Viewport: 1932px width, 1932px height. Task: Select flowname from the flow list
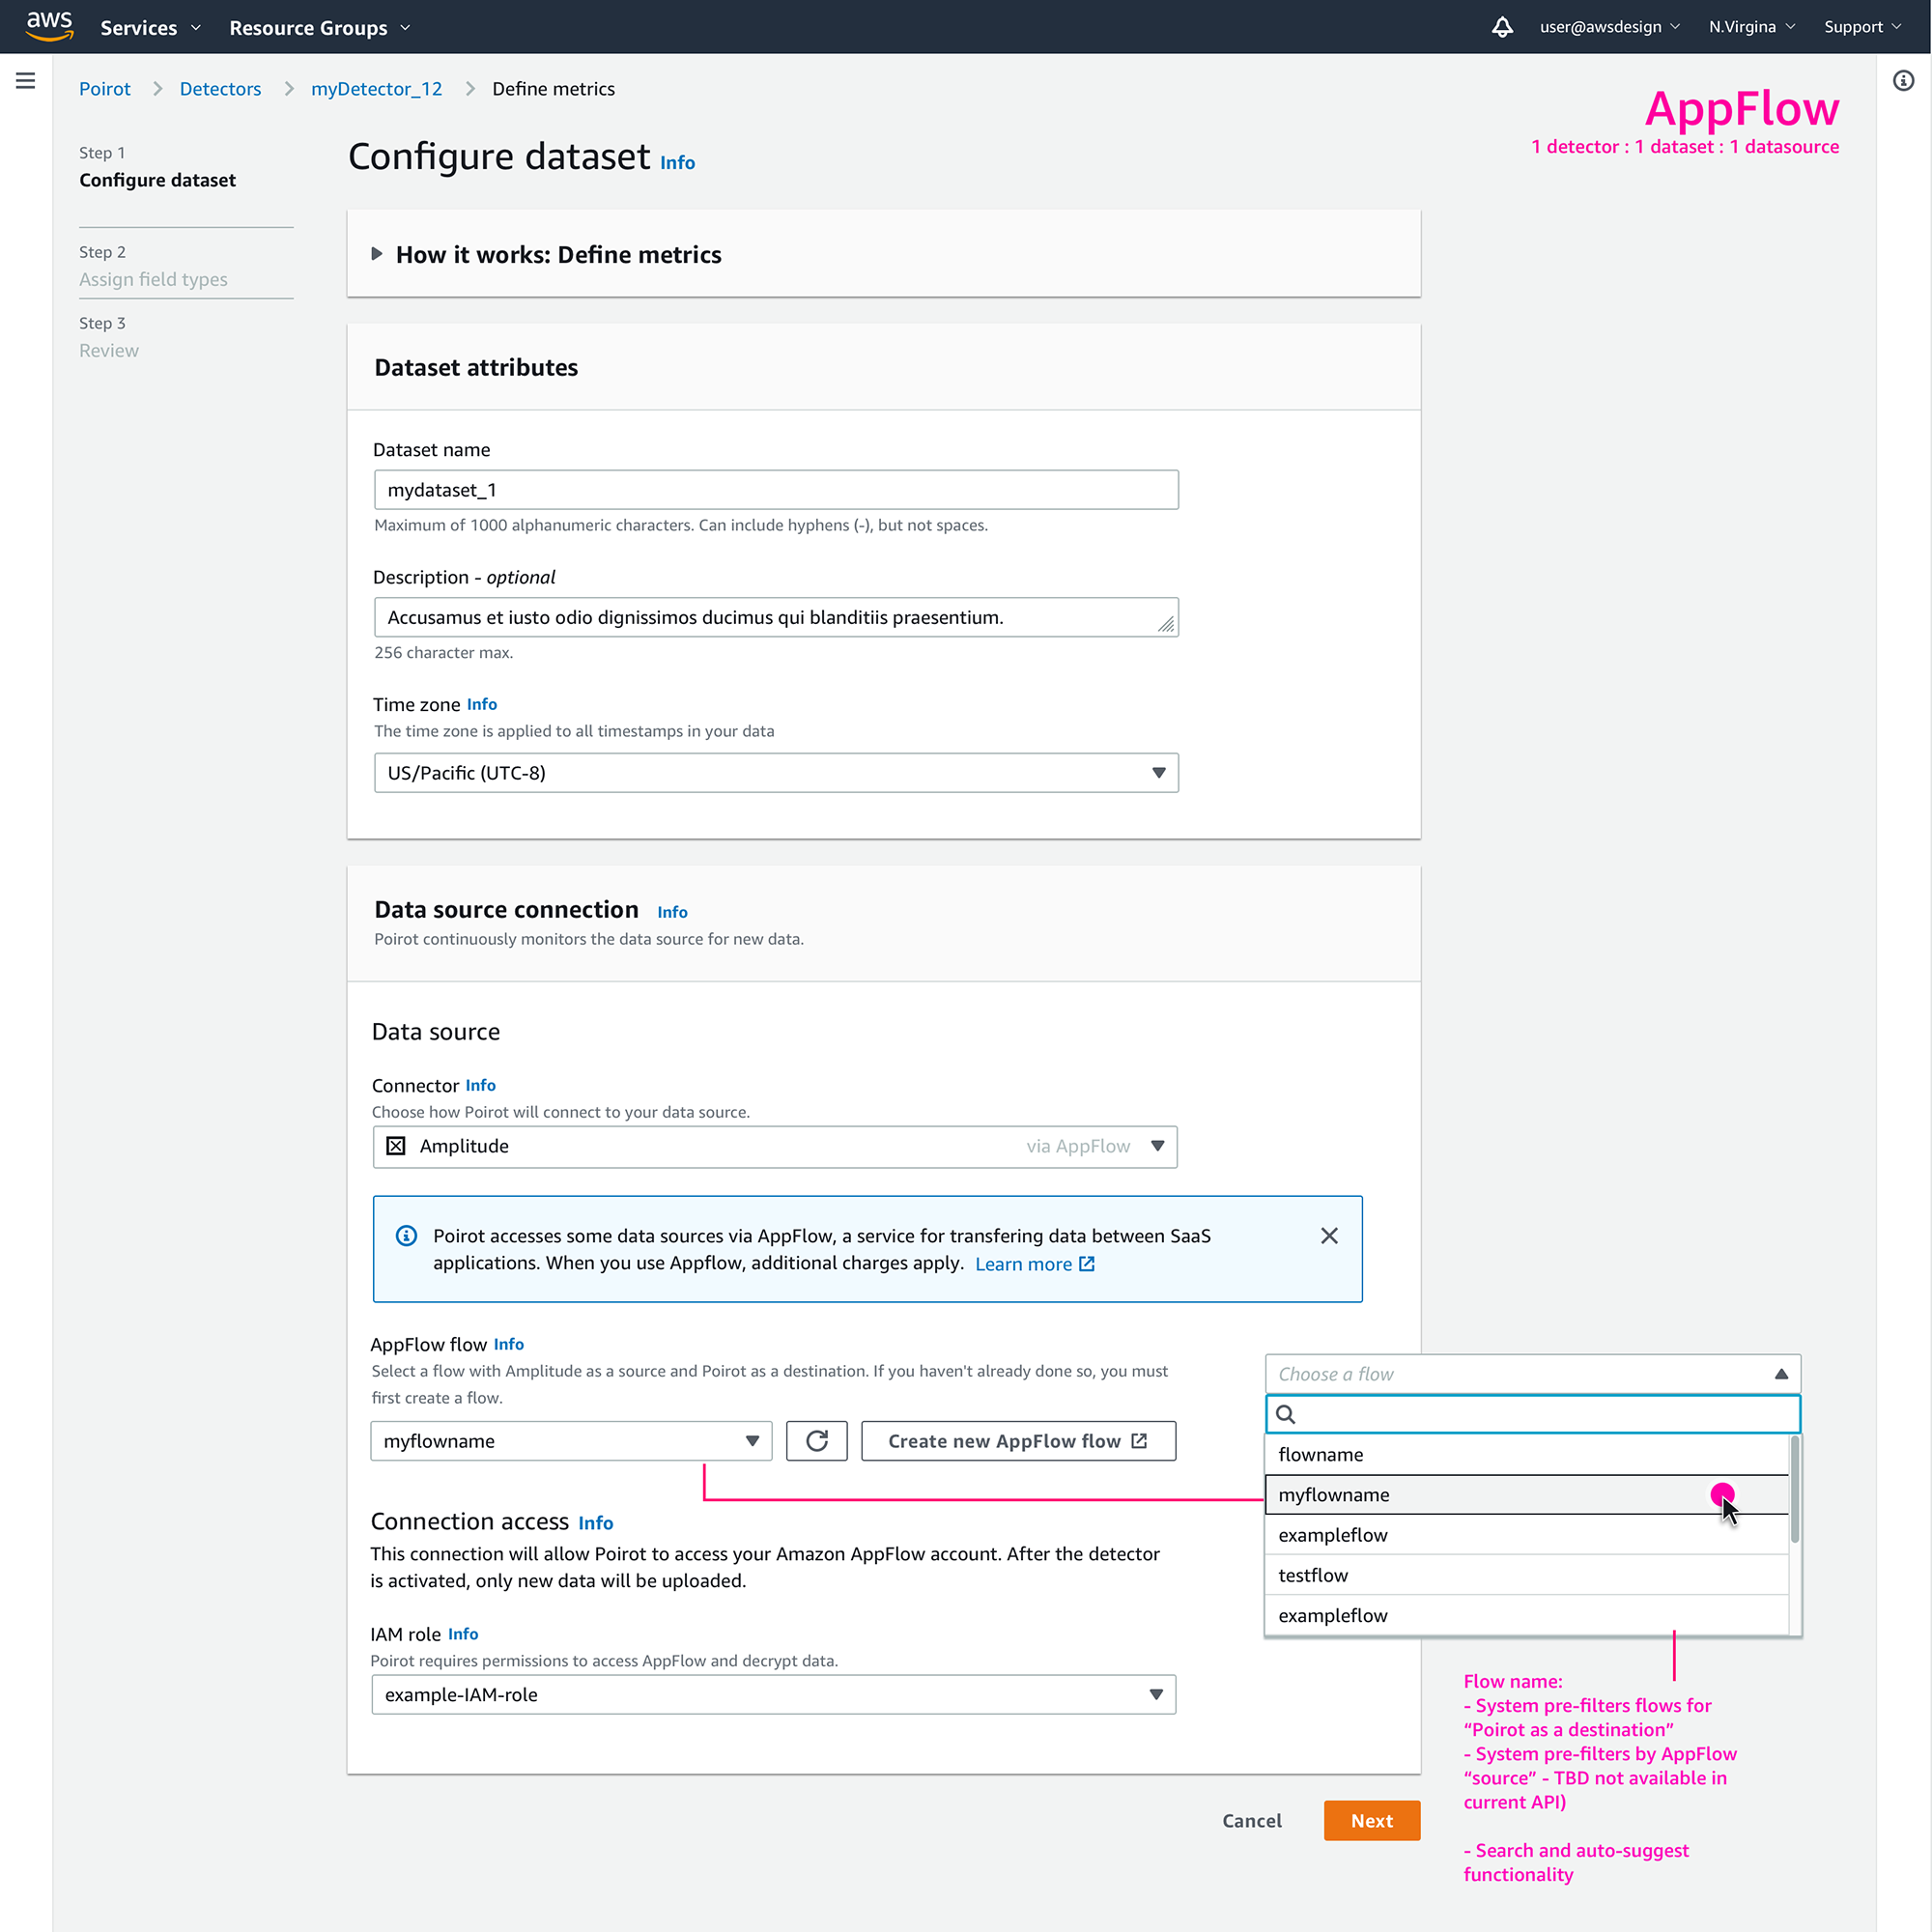1527,1455
